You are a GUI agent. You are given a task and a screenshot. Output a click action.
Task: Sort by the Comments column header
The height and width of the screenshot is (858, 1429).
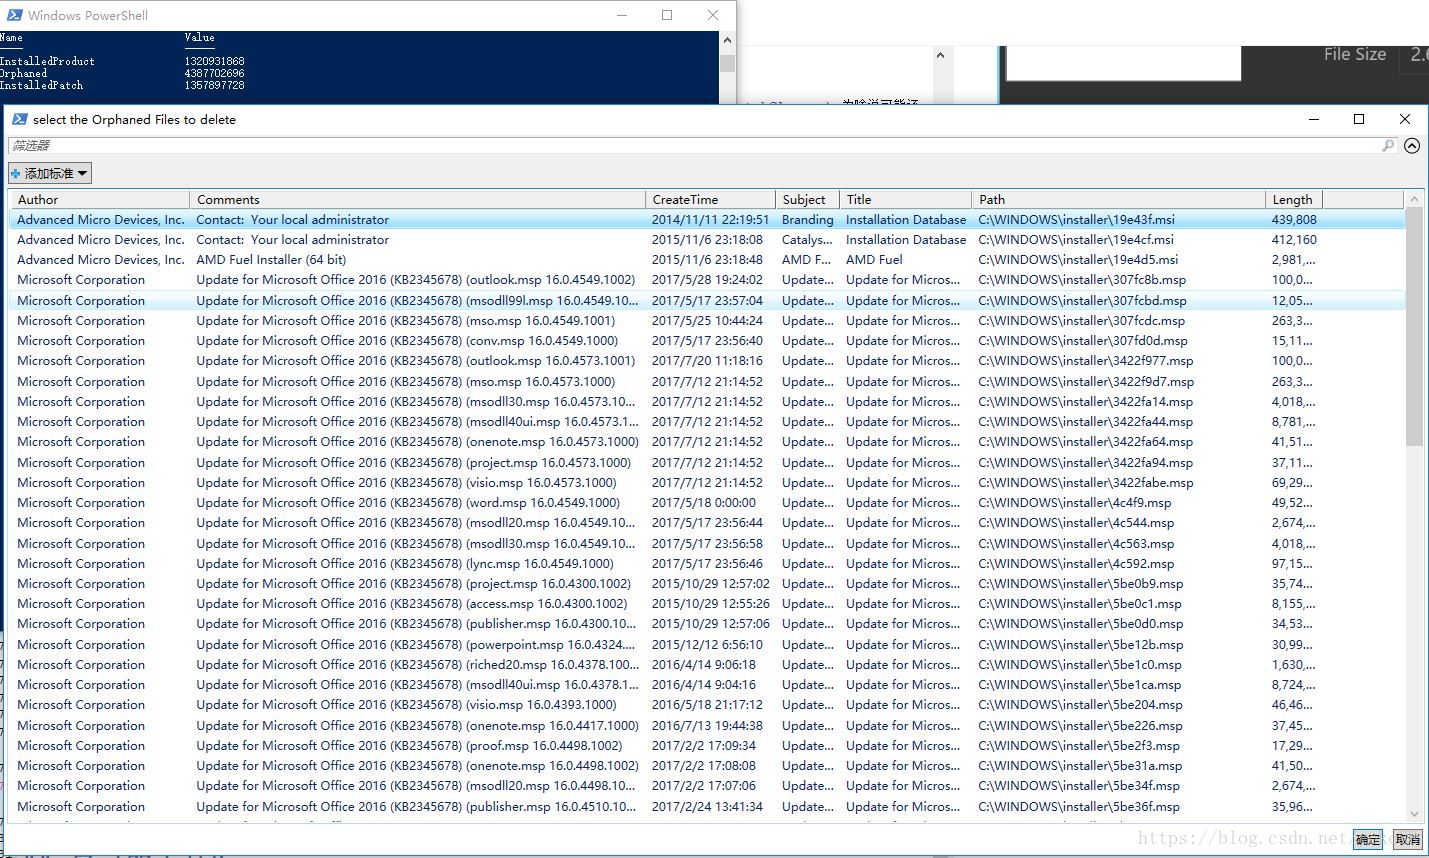pos(417,199)
